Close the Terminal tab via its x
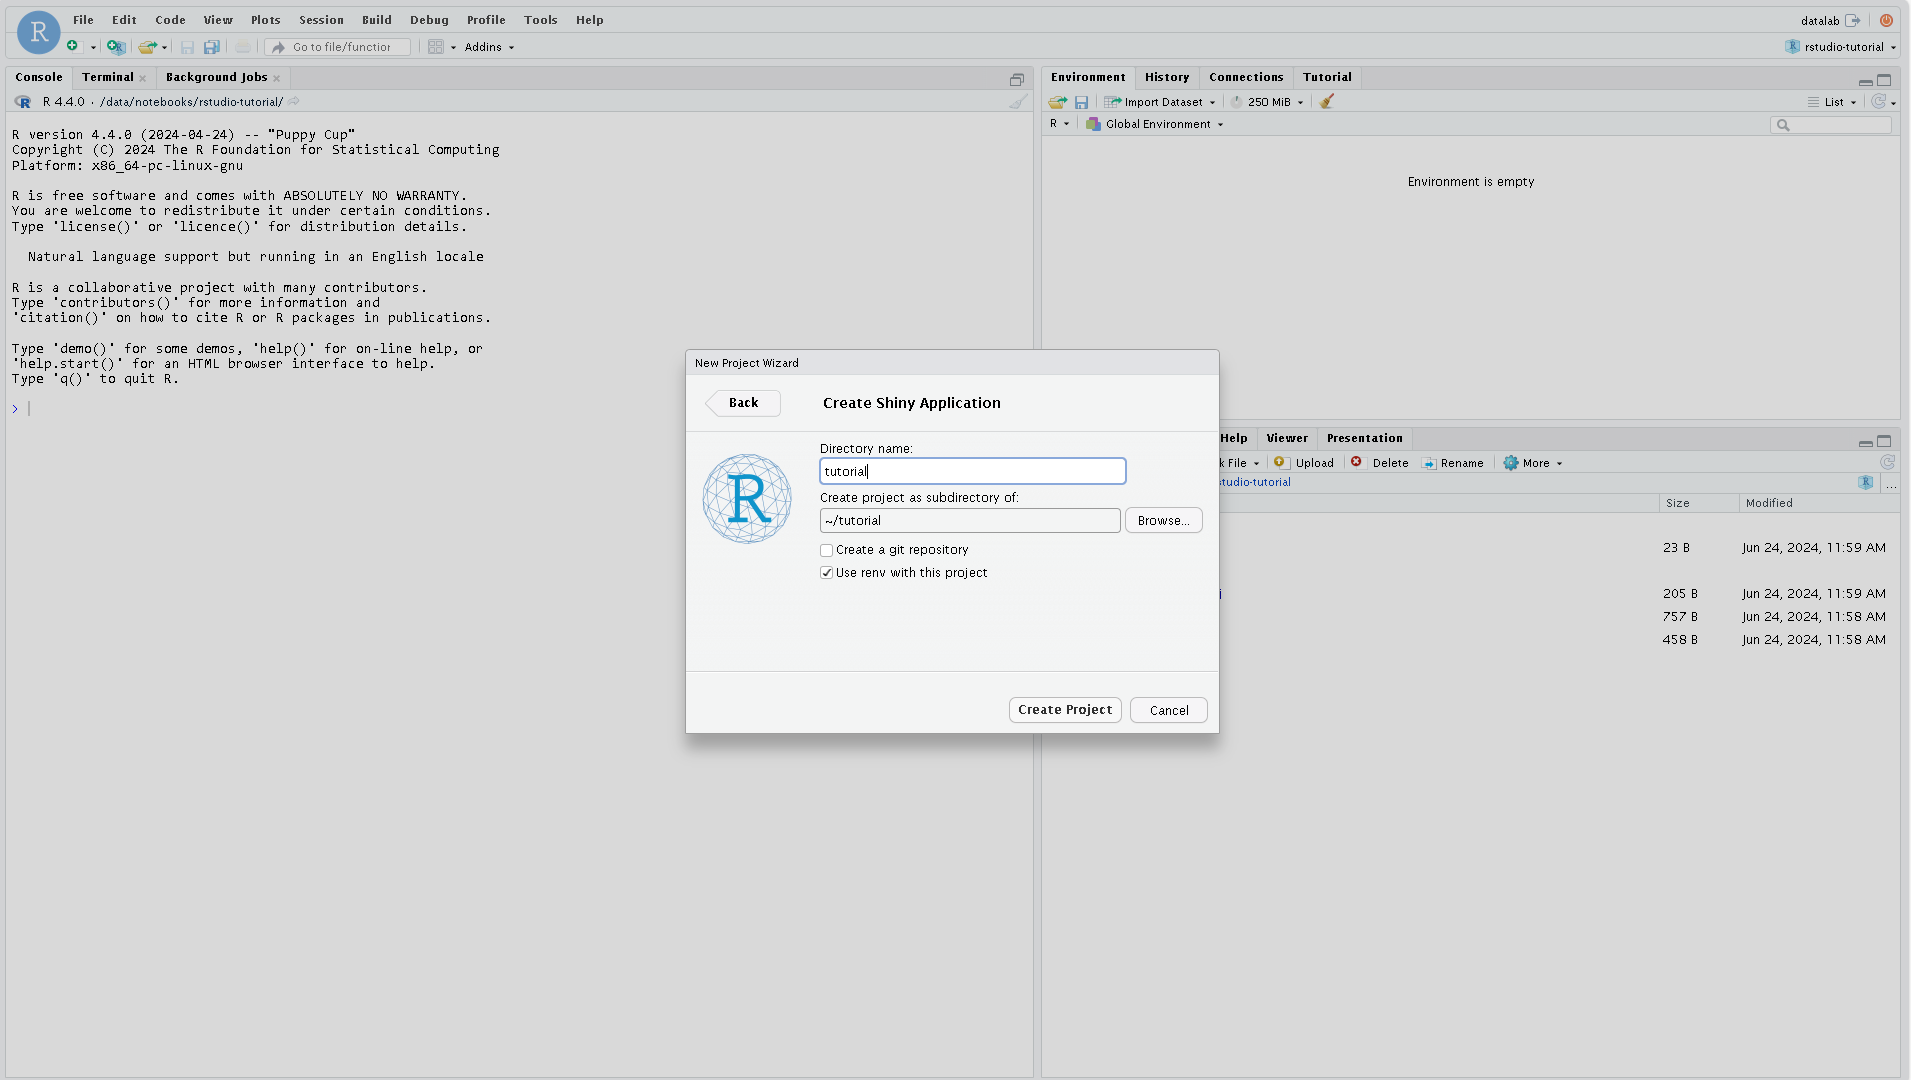The image size is (1911, 1080). coord(143,78)
